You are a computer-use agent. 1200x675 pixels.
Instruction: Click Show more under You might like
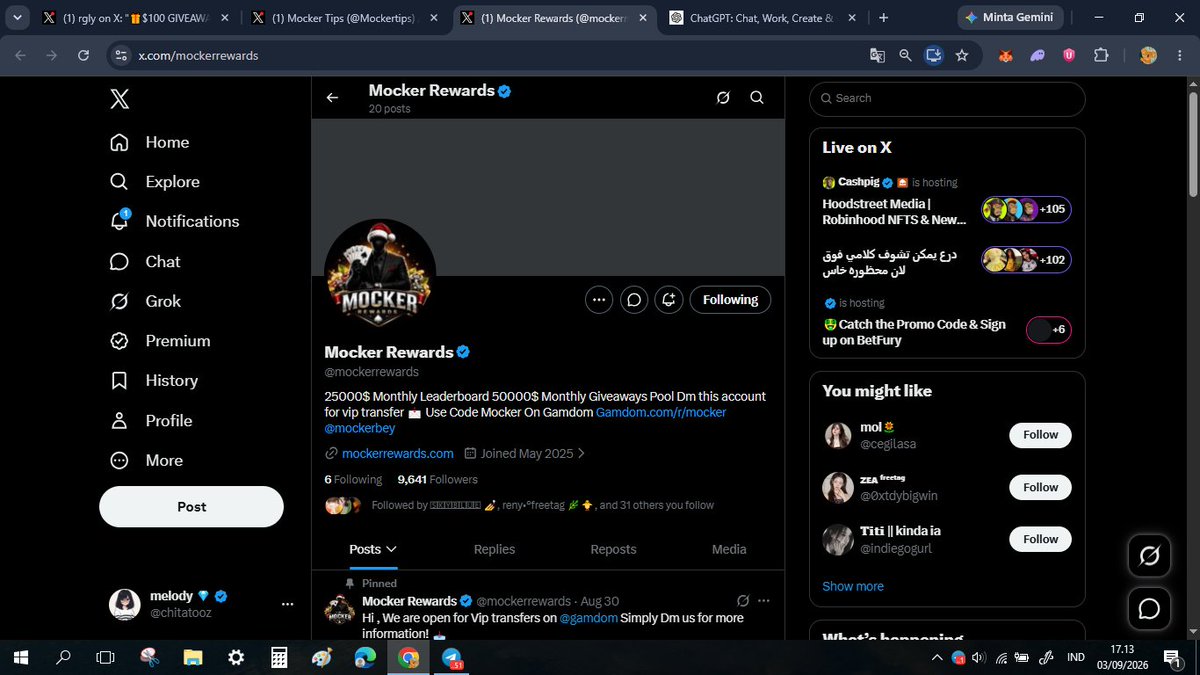pyautogui.click(x=853, y=586)
